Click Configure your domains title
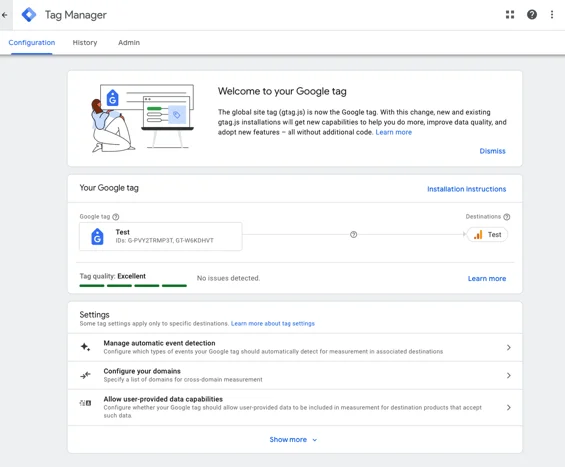Screen dimensions: 565x467 142,371
